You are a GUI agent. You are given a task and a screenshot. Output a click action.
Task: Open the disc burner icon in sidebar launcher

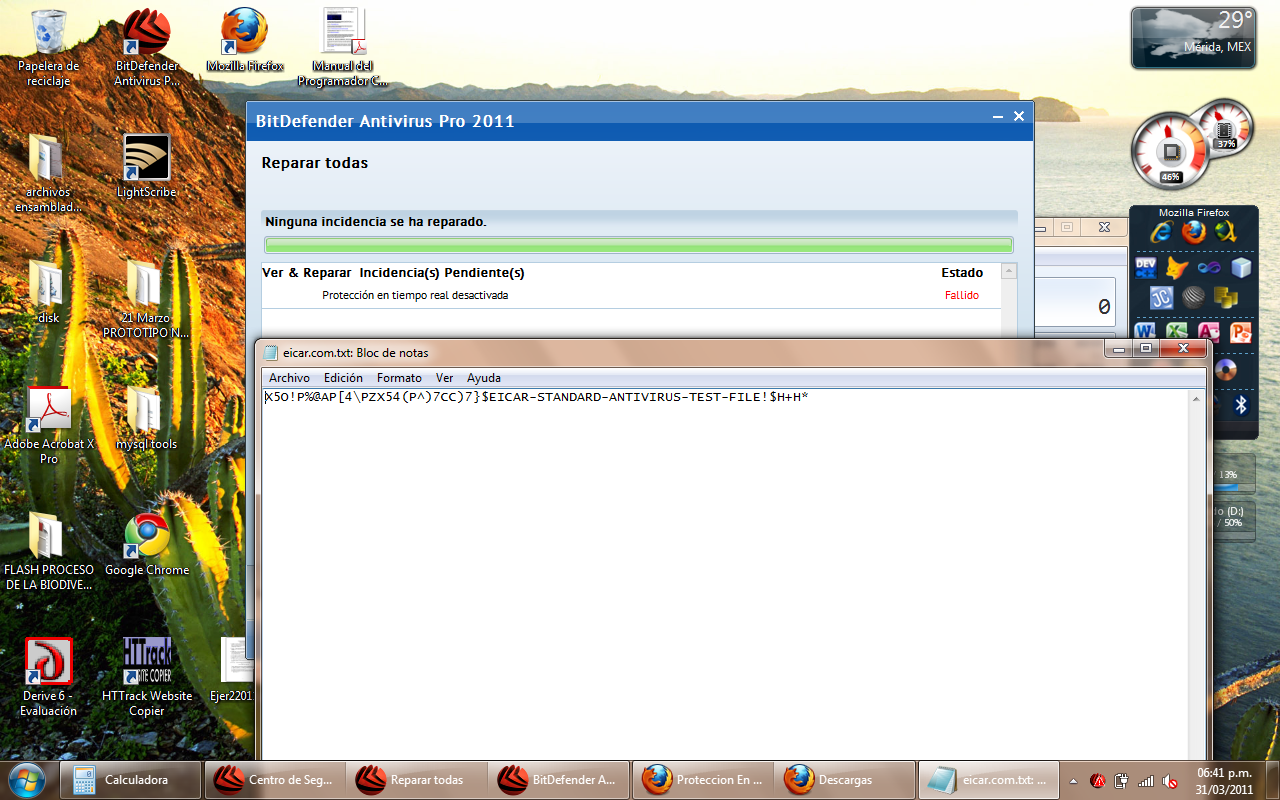1227,369
